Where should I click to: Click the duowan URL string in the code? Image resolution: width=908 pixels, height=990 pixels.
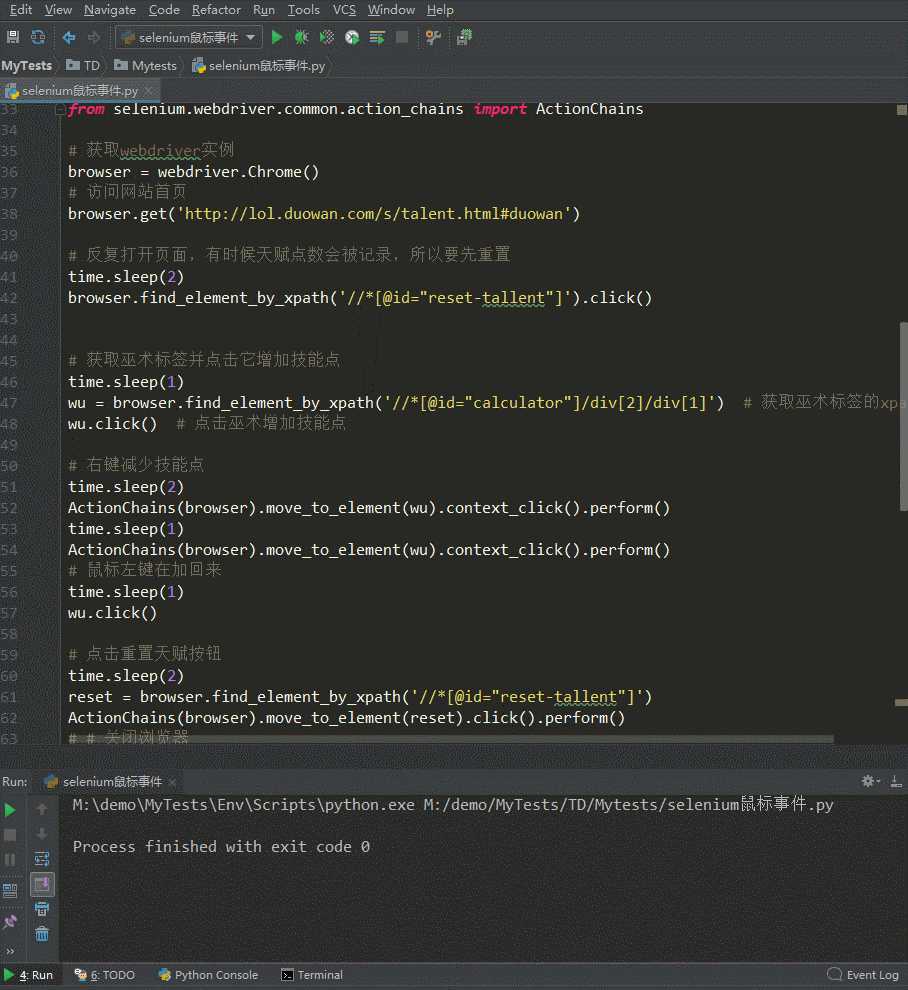378,214
